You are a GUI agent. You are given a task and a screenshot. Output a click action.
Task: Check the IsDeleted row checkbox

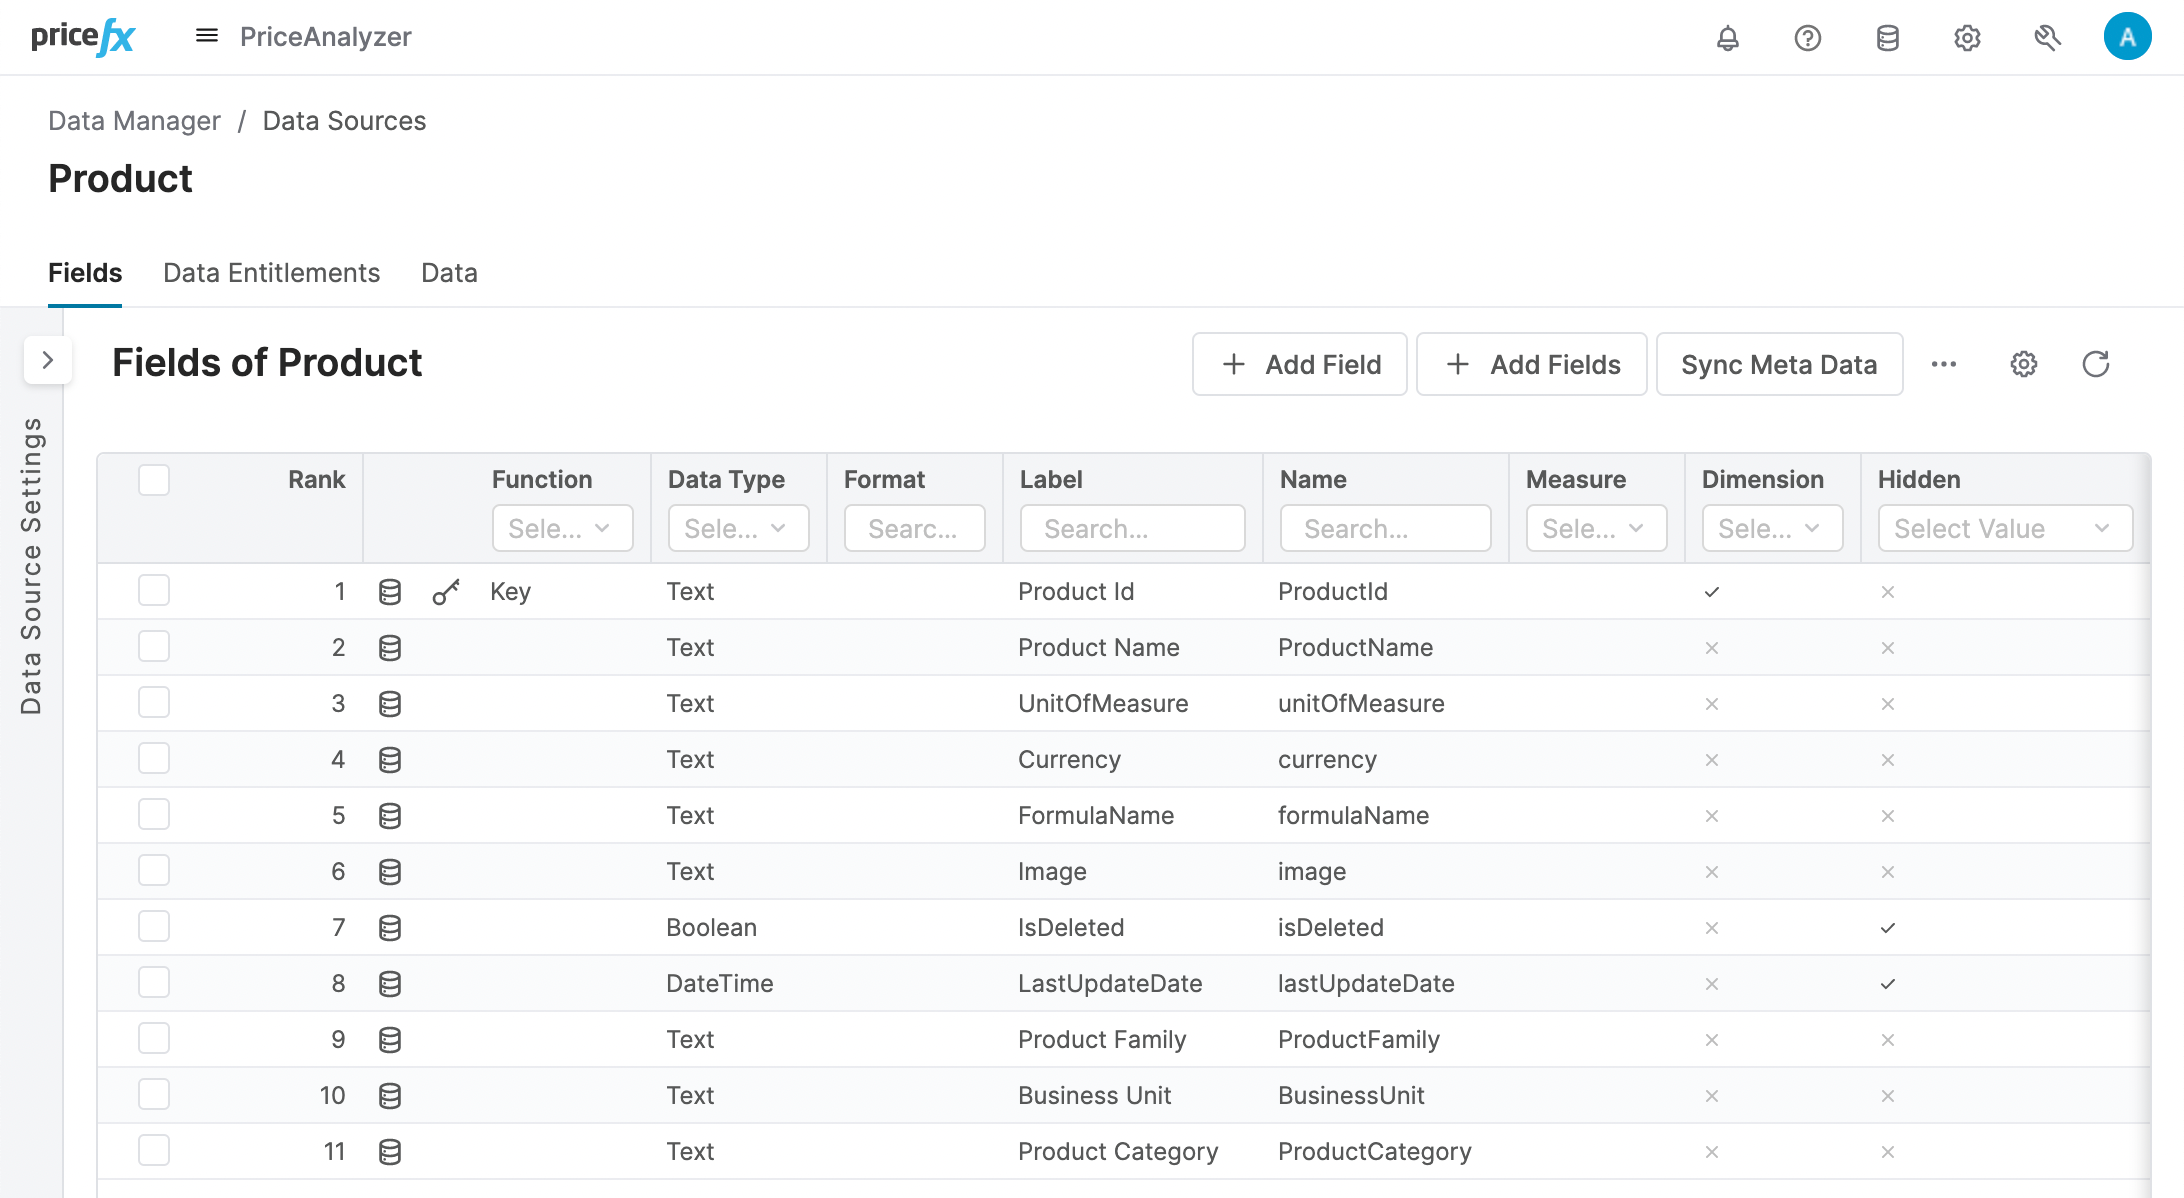tap(154, 927)
